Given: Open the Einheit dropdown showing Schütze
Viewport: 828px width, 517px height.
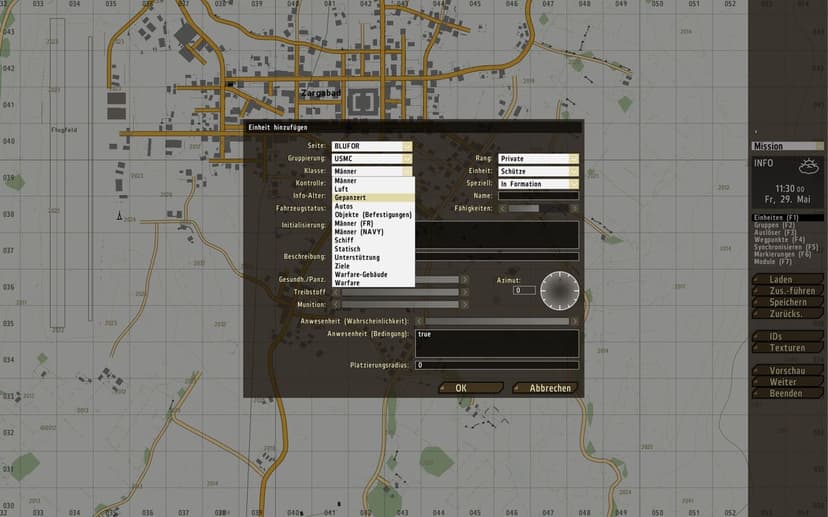Looking at the screenshot, I should [538, 172].
